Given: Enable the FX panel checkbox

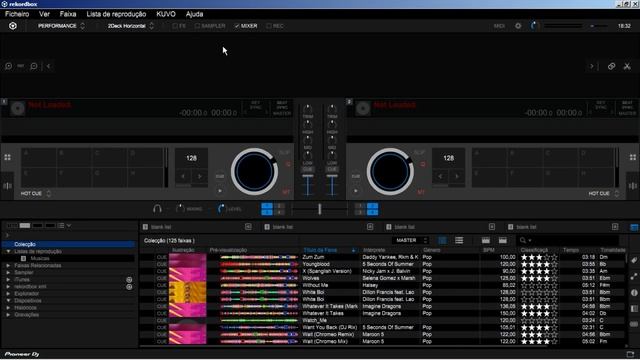Looking at the screenshot, I should (179, 26).
